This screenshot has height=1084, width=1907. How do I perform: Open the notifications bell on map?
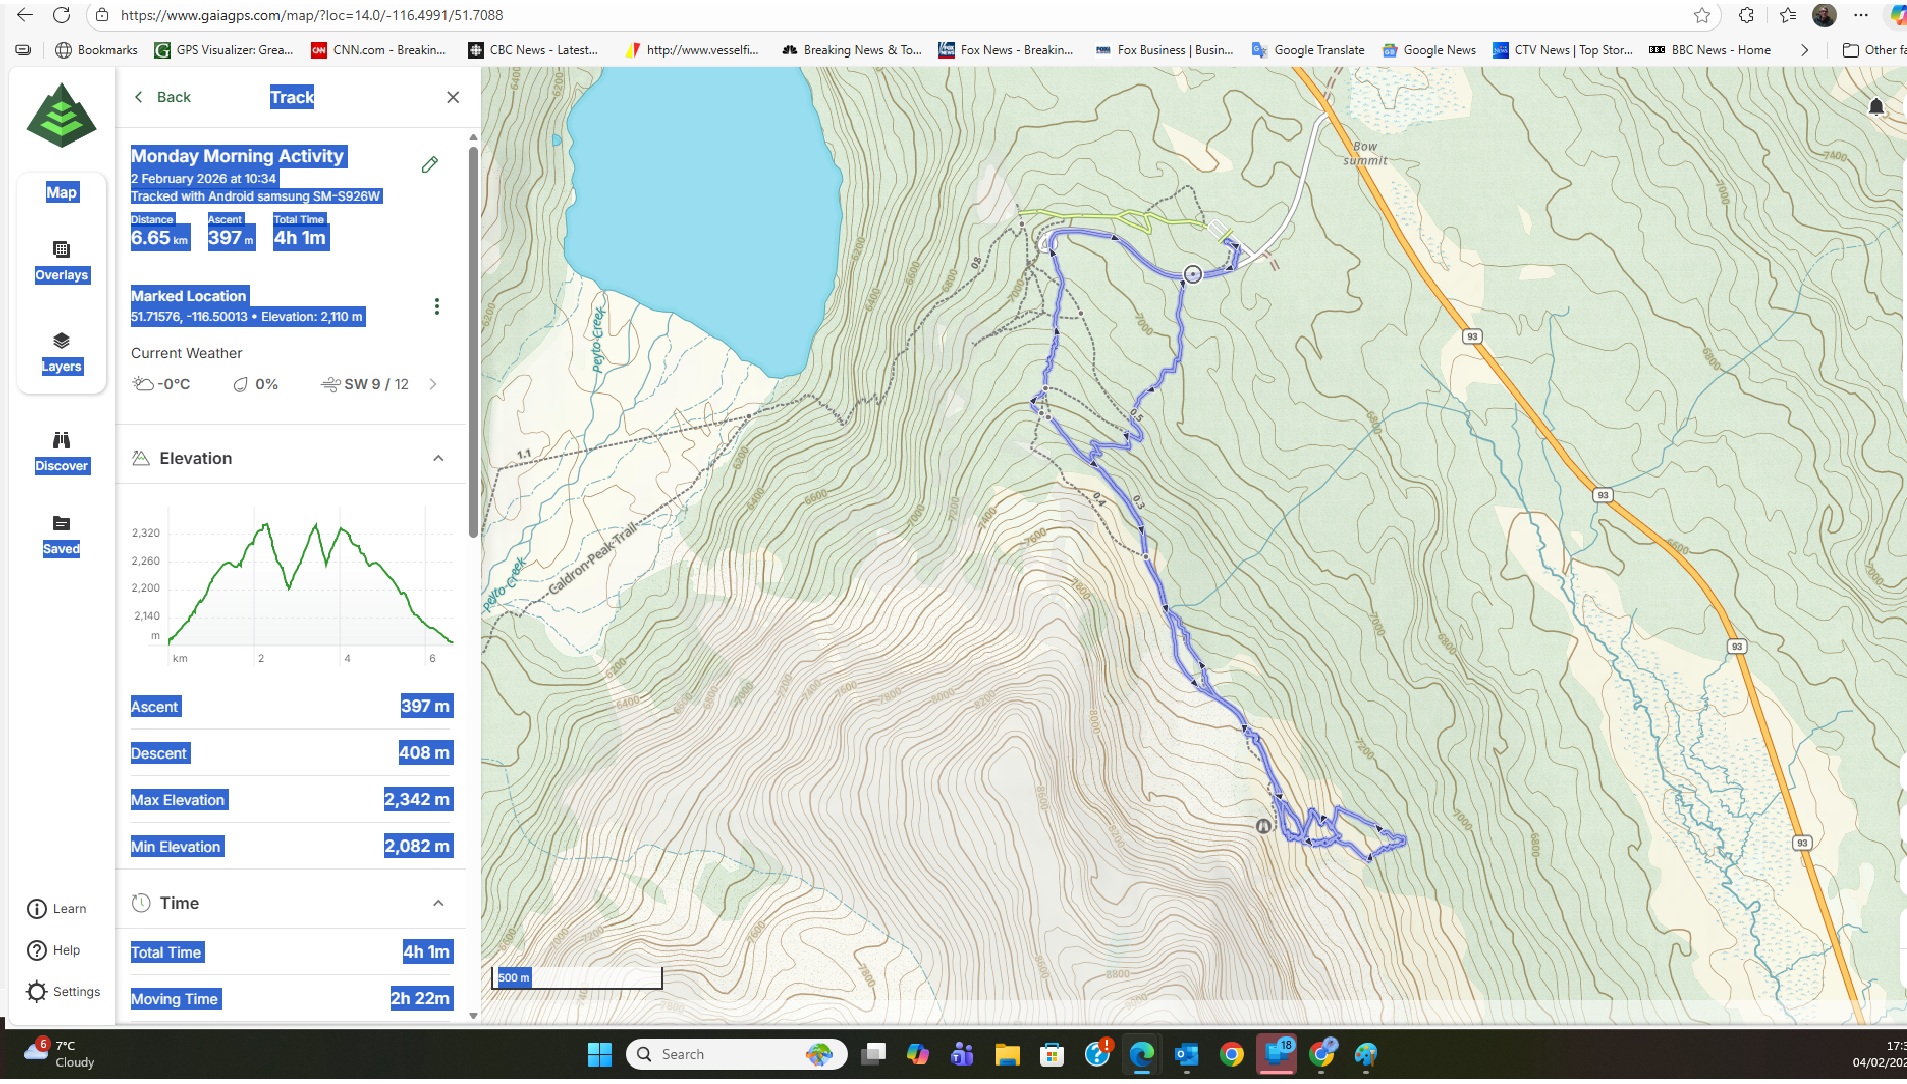(1876, 107)
